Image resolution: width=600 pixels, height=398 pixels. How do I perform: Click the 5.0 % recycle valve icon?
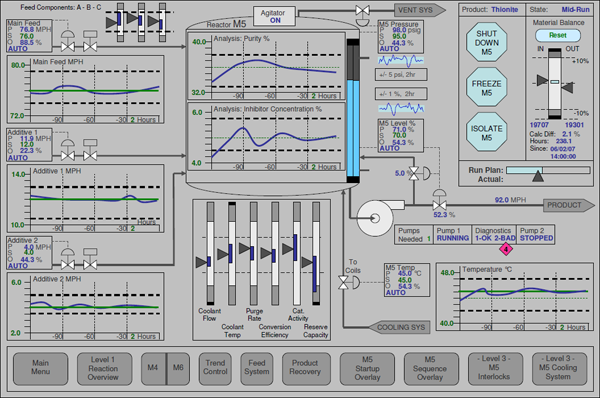[420, 173]
